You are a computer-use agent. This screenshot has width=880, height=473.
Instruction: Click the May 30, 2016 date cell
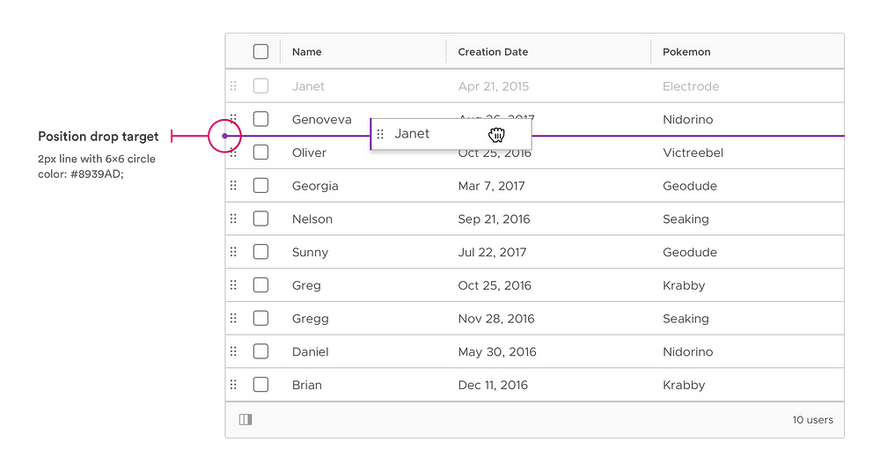[497, 352]
